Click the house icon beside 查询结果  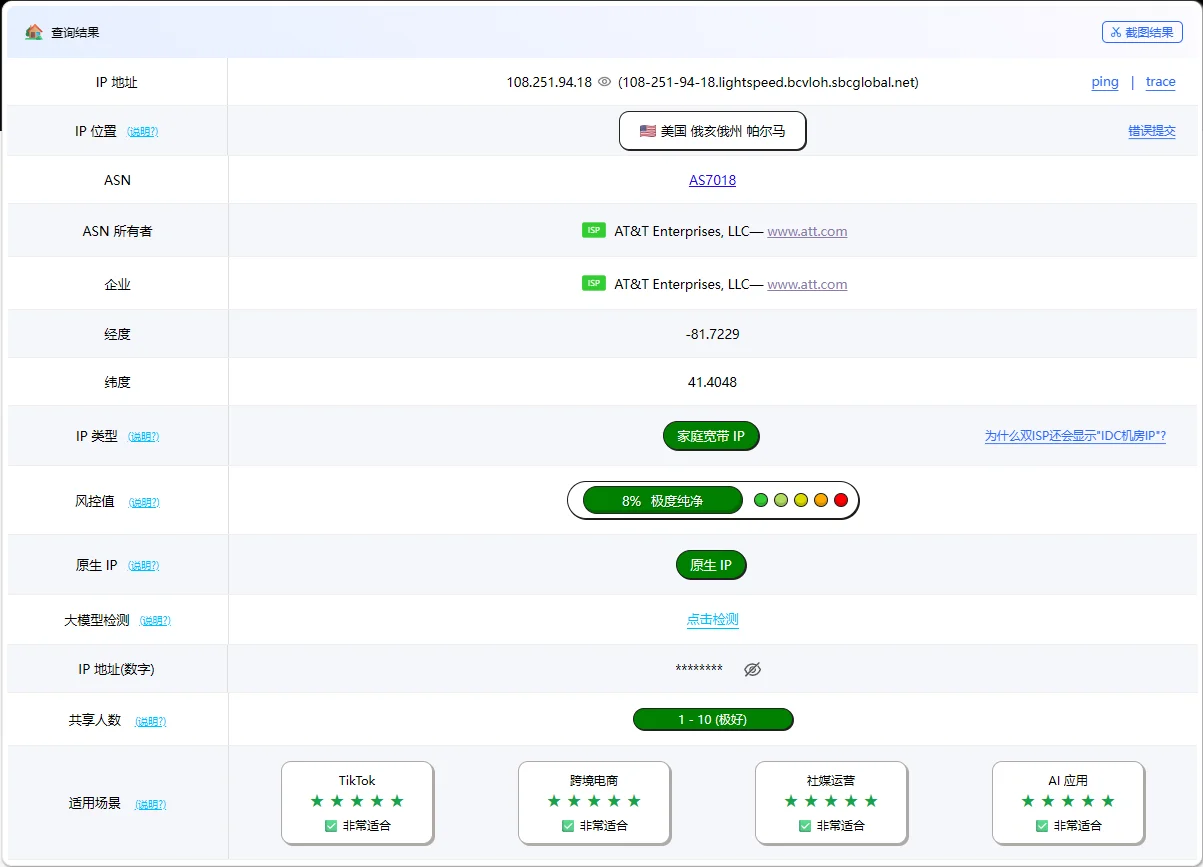click(34, 32)
